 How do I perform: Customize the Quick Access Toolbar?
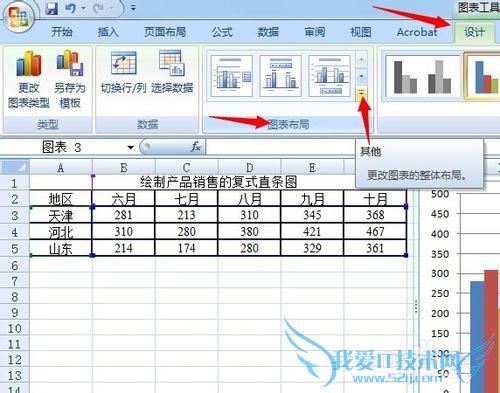pyautogui.click(x=133, y=8)
